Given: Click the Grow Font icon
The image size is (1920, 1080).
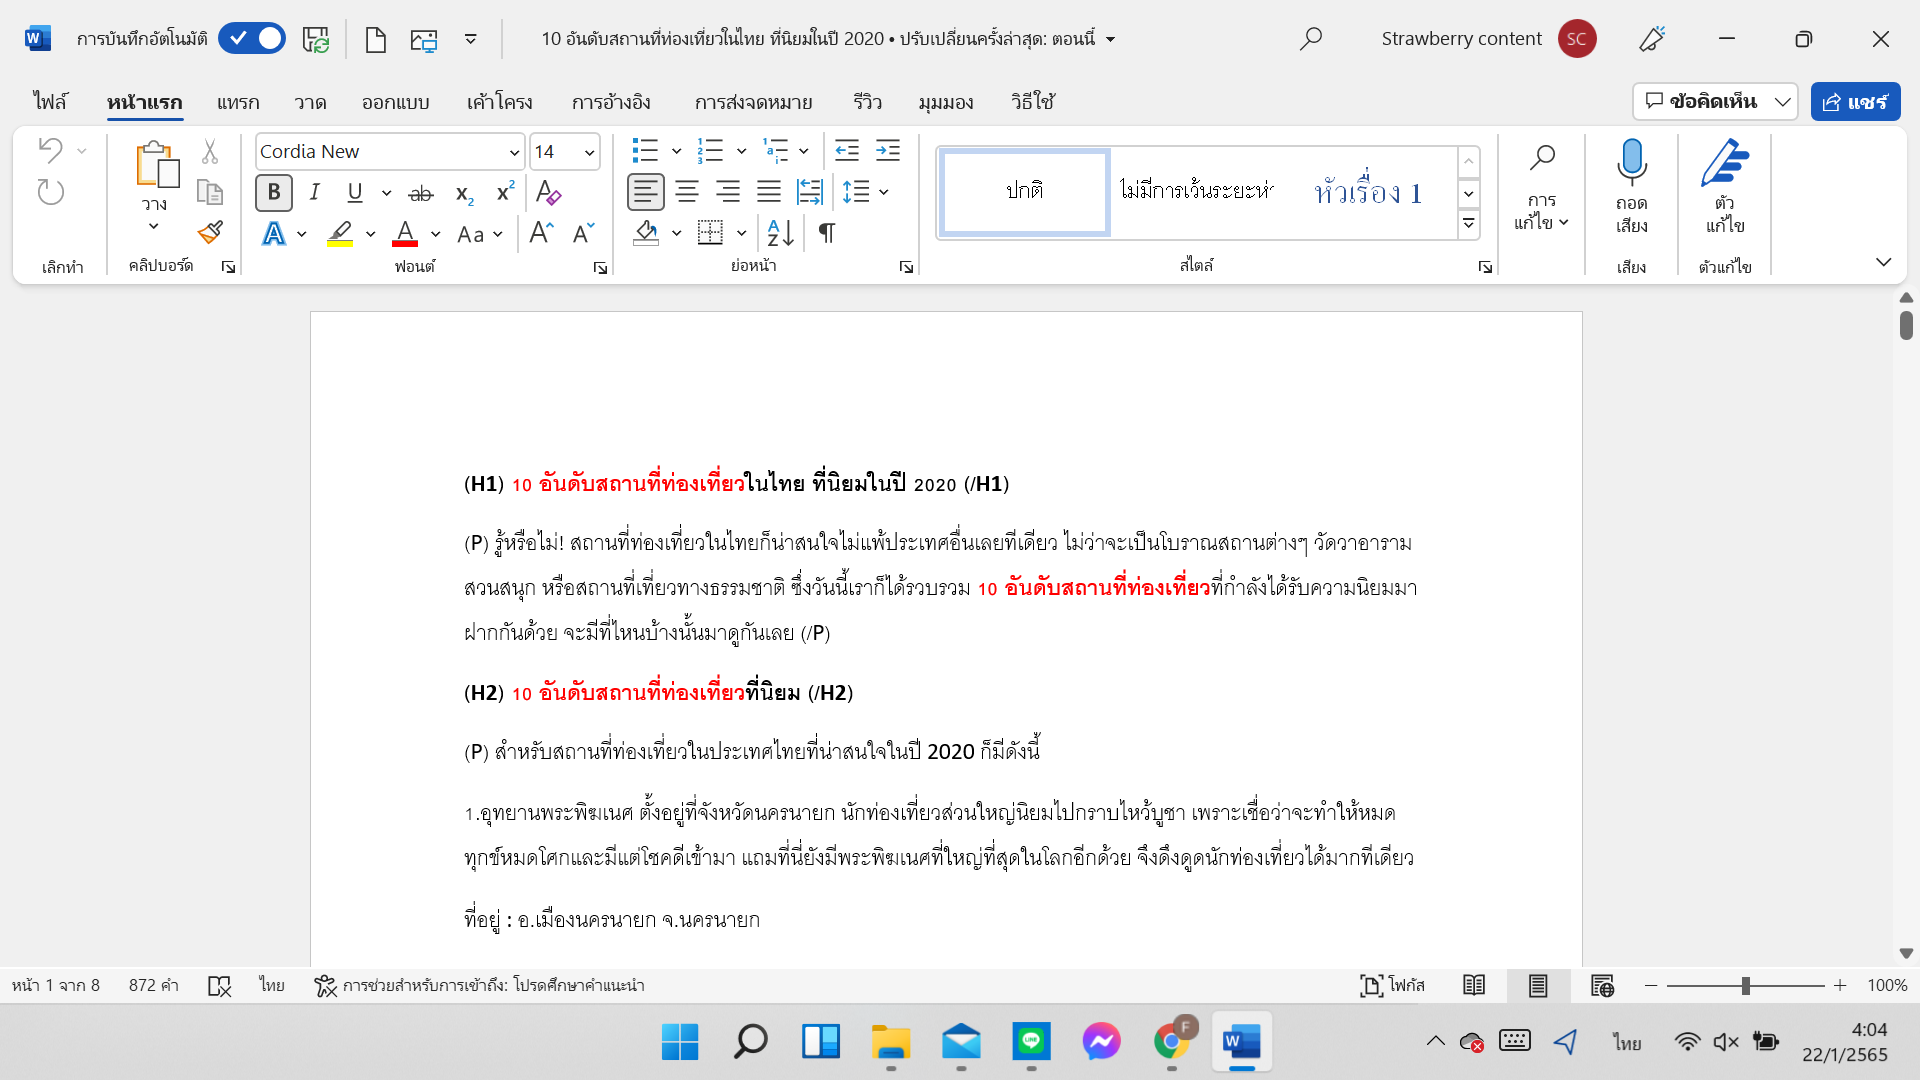Looking at the screenshot, I should point(541,233).
